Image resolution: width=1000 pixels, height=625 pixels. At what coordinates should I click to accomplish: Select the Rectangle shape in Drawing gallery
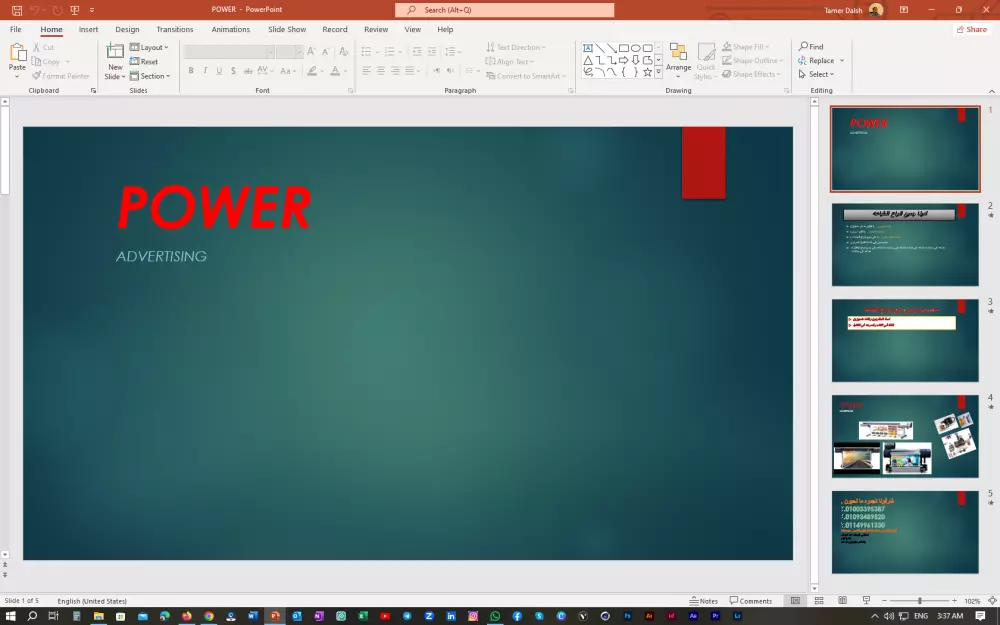[625, 47]
